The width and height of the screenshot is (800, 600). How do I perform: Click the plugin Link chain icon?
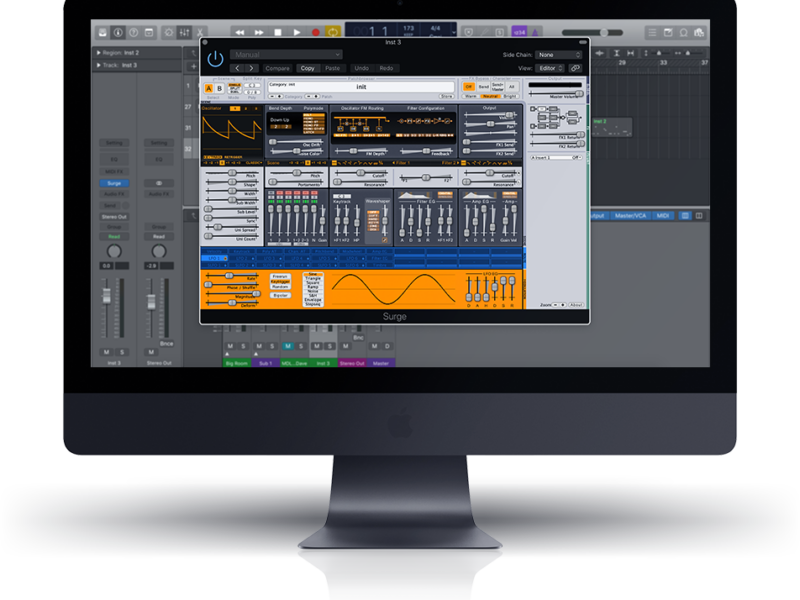[x=574, y=68]
